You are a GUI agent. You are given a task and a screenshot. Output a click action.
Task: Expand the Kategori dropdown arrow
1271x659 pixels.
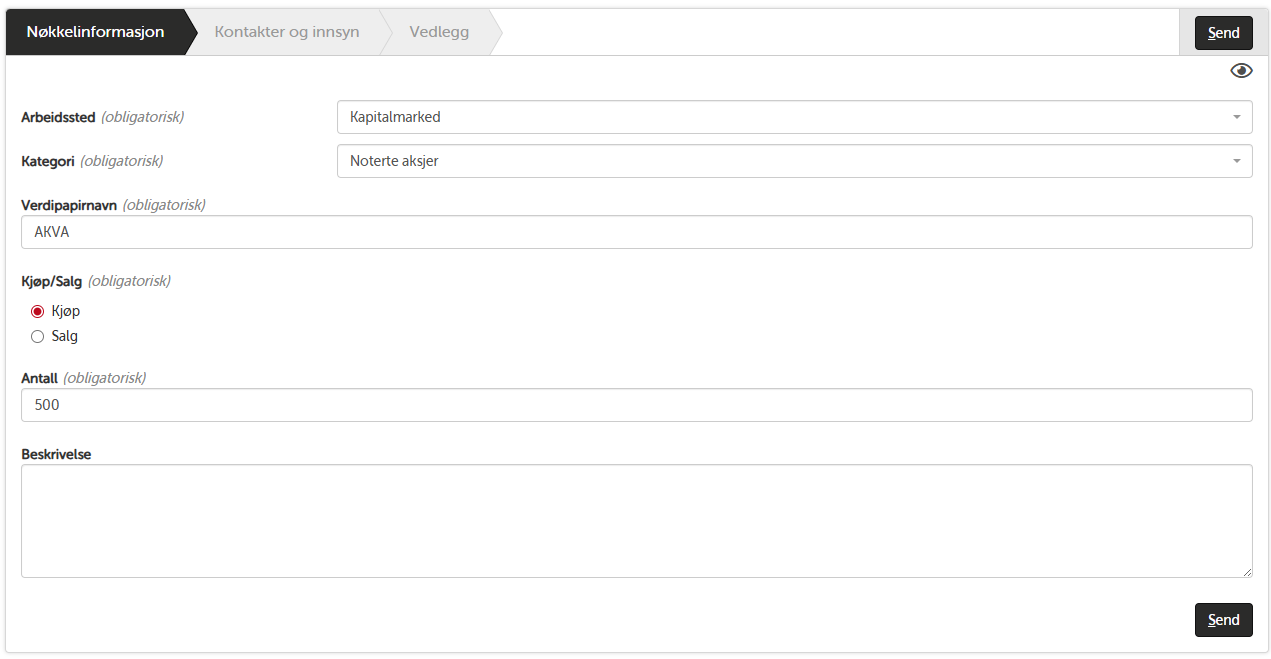pos(1237,161)
